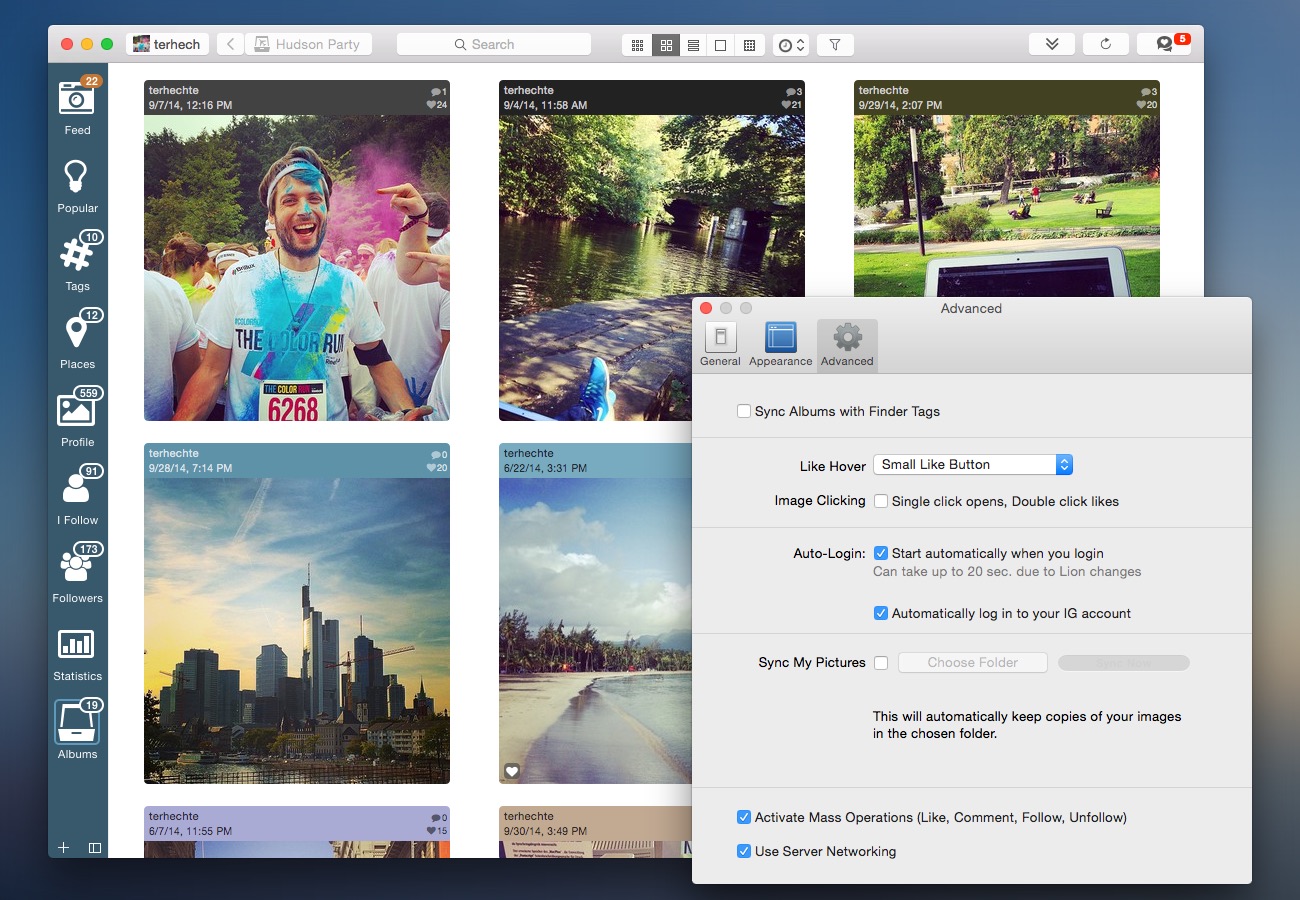Show the Followers list
Screen dimensions: 1300x900
77,574
